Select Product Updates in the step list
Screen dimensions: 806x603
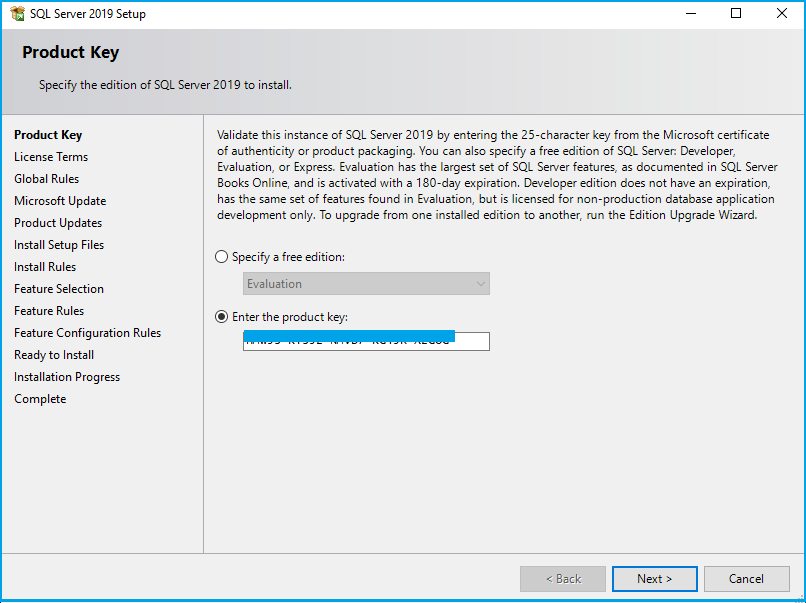pos(58,223)
